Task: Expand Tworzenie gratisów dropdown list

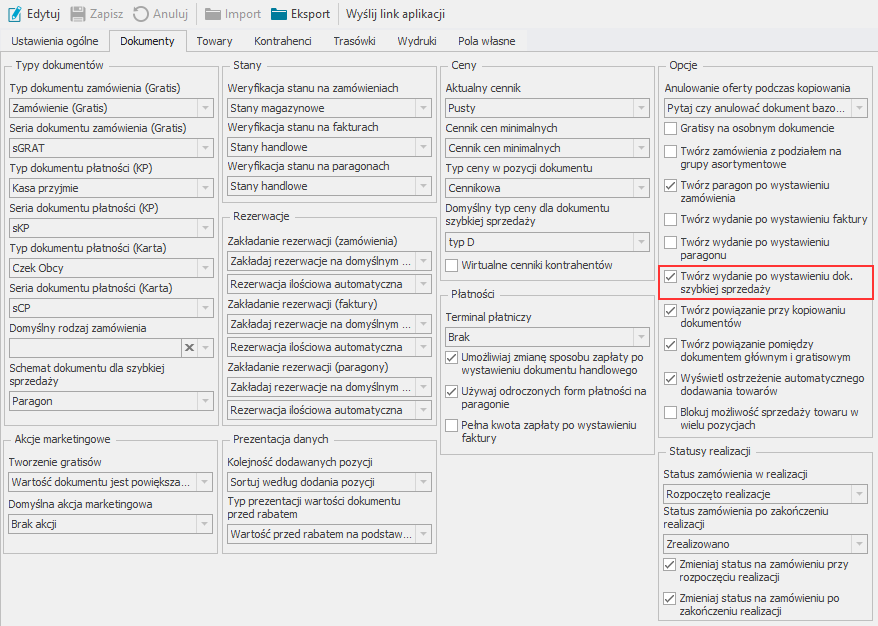Action: click(x=205, y=481)
